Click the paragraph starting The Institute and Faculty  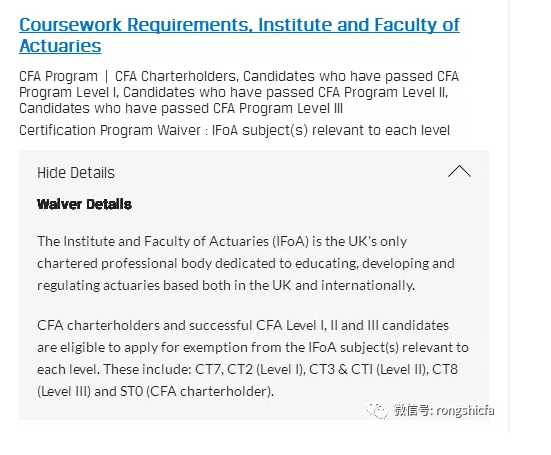point(246,263)
